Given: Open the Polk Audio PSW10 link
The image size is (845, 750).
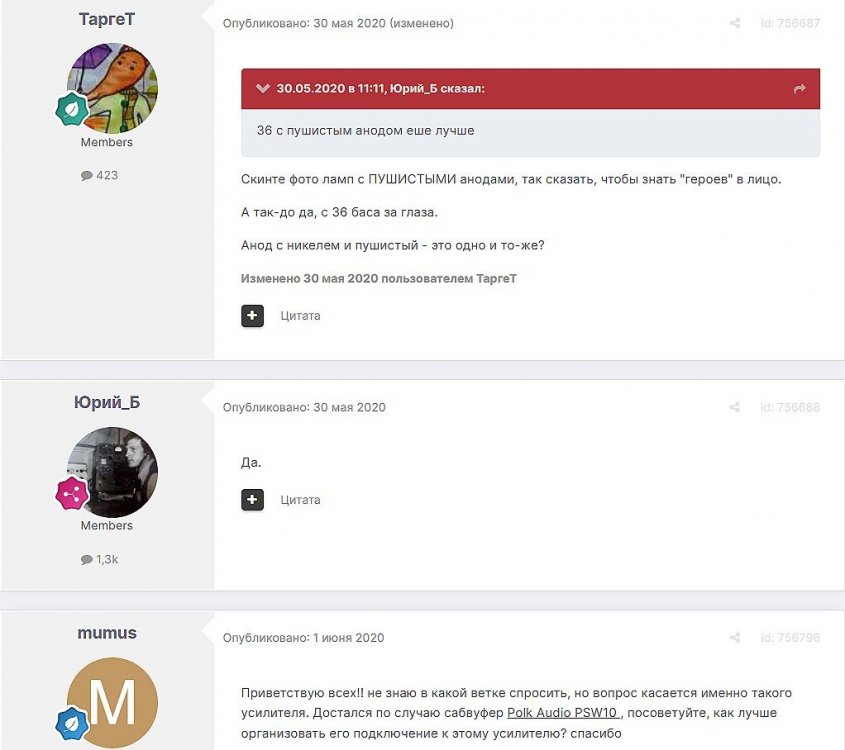Looking at the screenshot, I should pyautogui.click(x=564, y=713).
